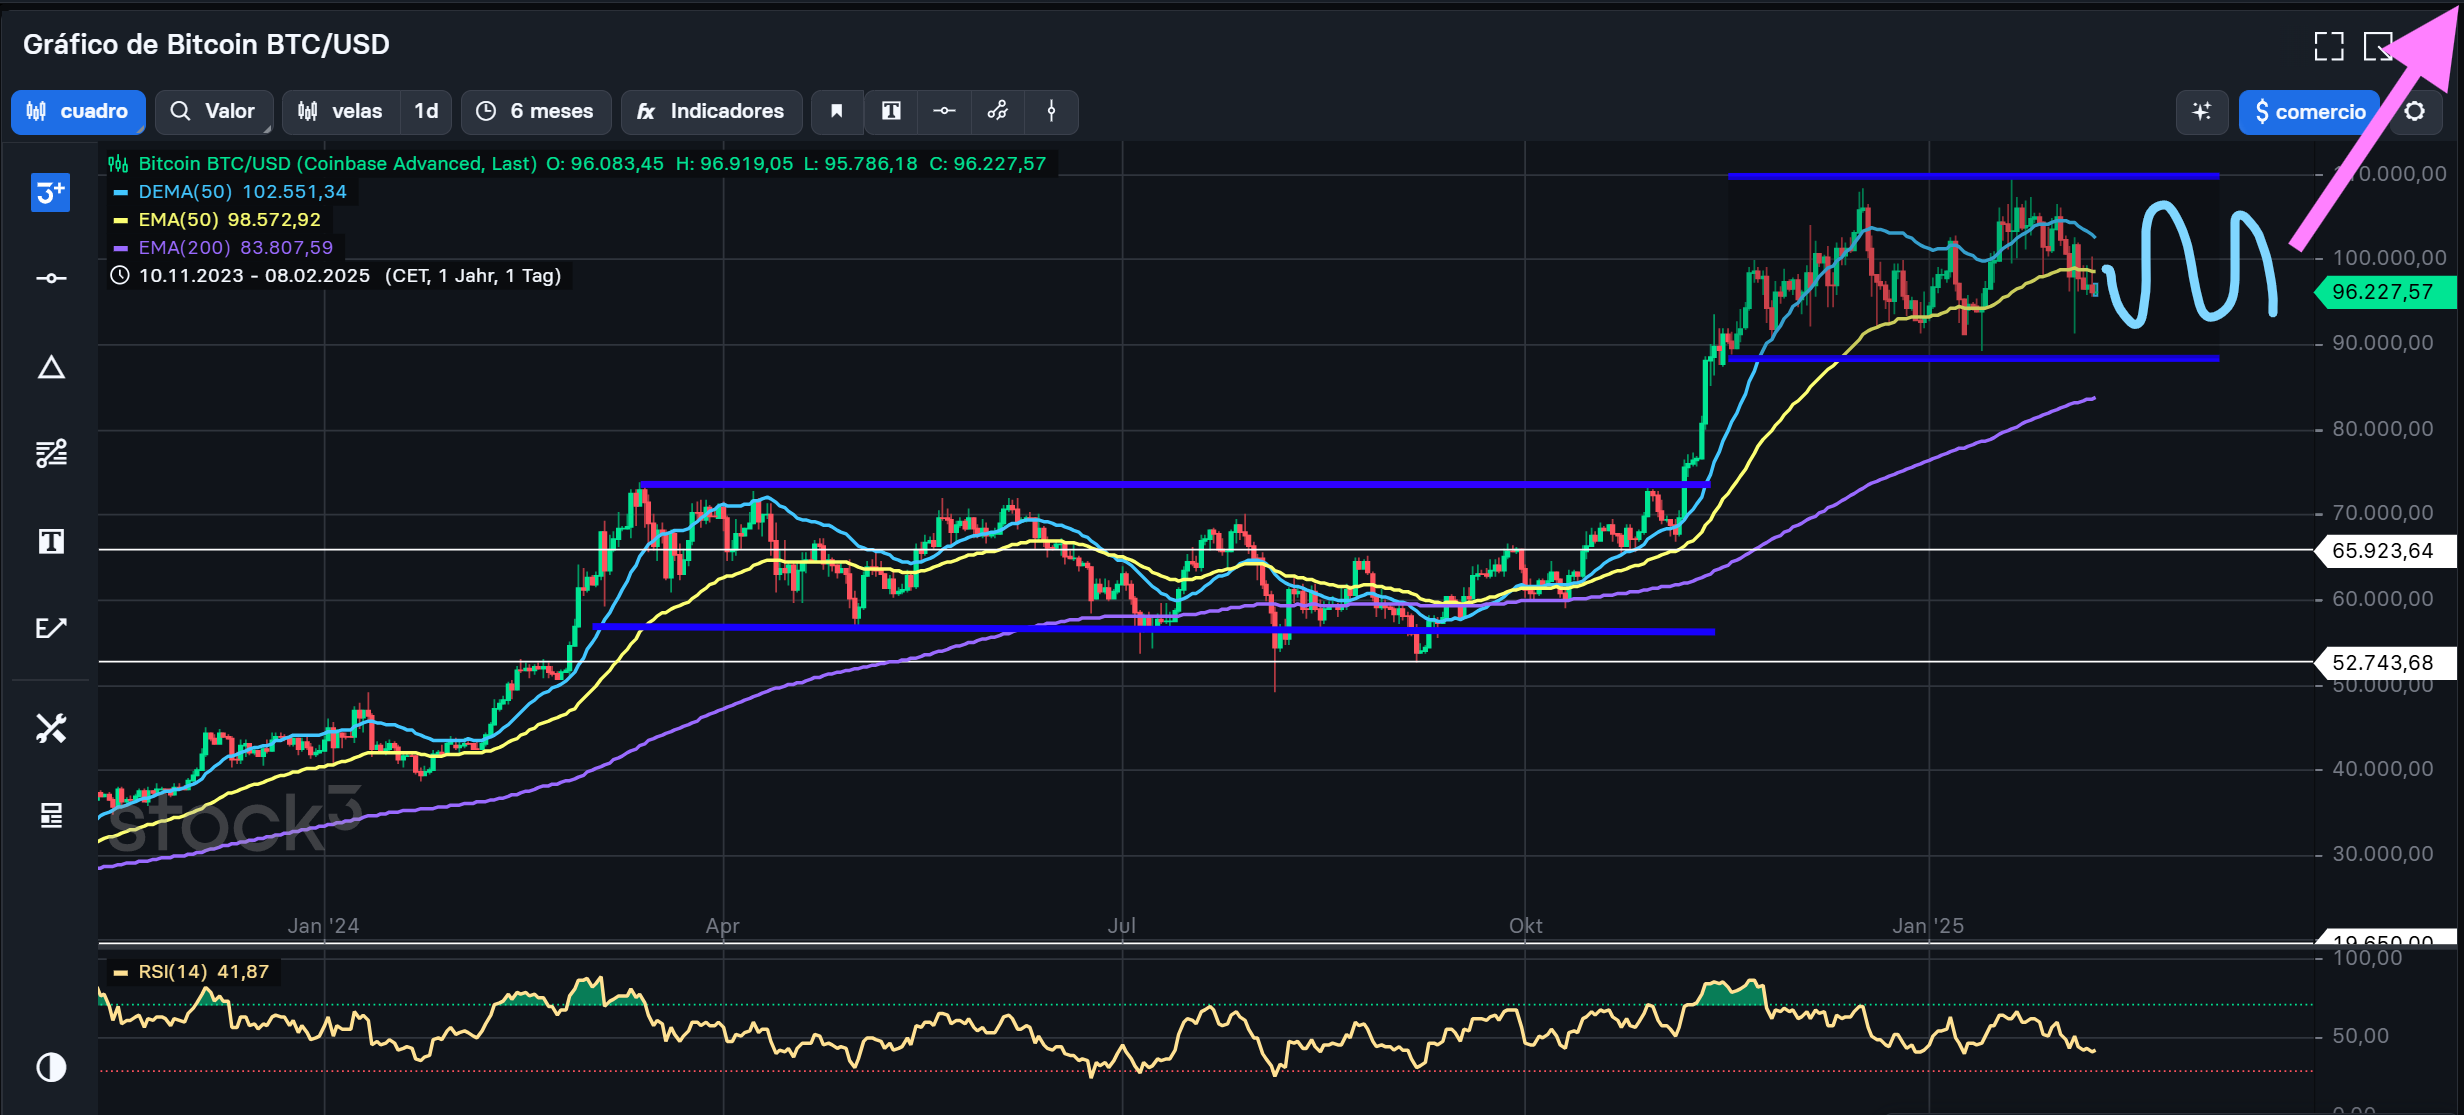
Task: Open the Indicadores menu
Action: click(x=711, y=111)
